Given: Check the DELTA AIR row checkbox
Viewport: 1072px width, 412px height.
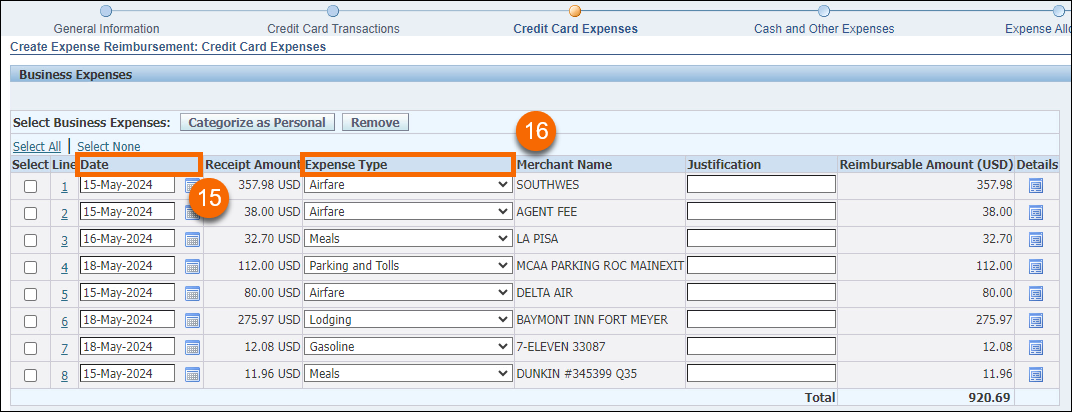Looking at the screenshot, I should [x=31, y=294].
